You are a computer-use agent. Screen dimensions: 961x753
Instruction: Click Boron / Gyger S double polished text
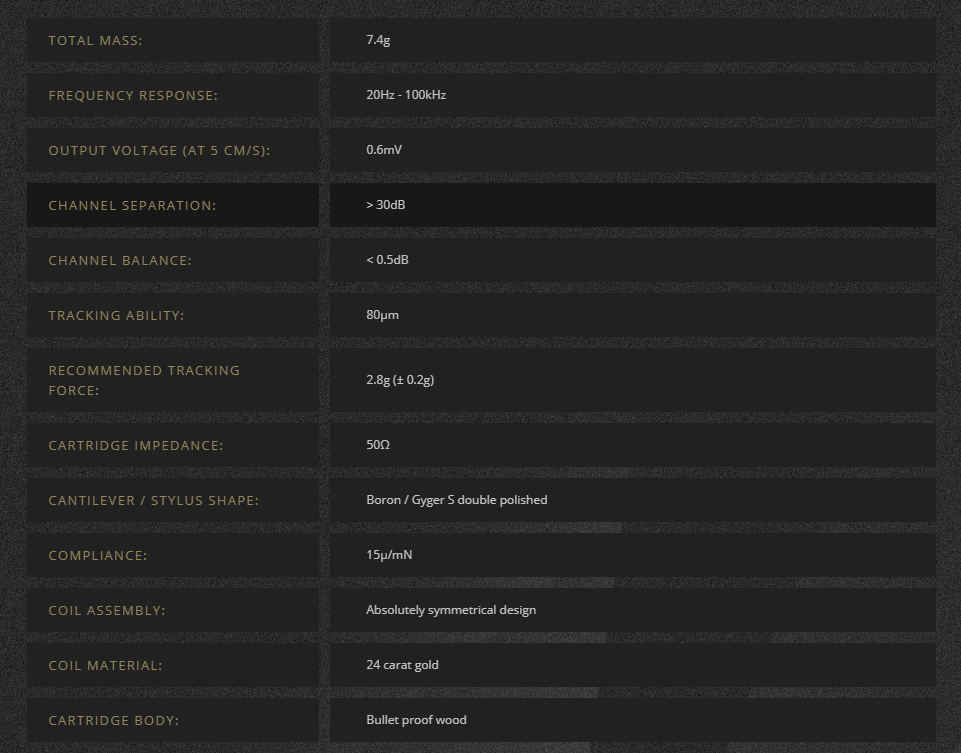click(457, 500)
